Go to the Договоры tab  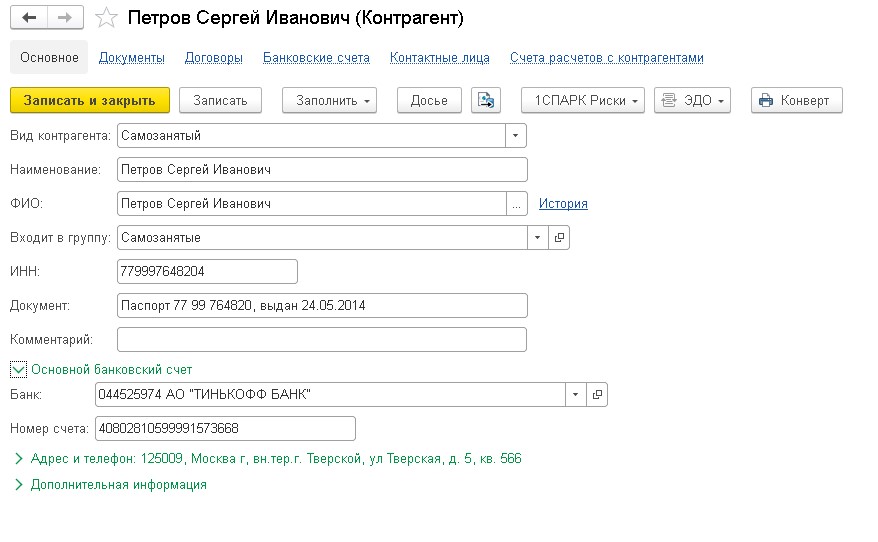(x=214, y=58)
